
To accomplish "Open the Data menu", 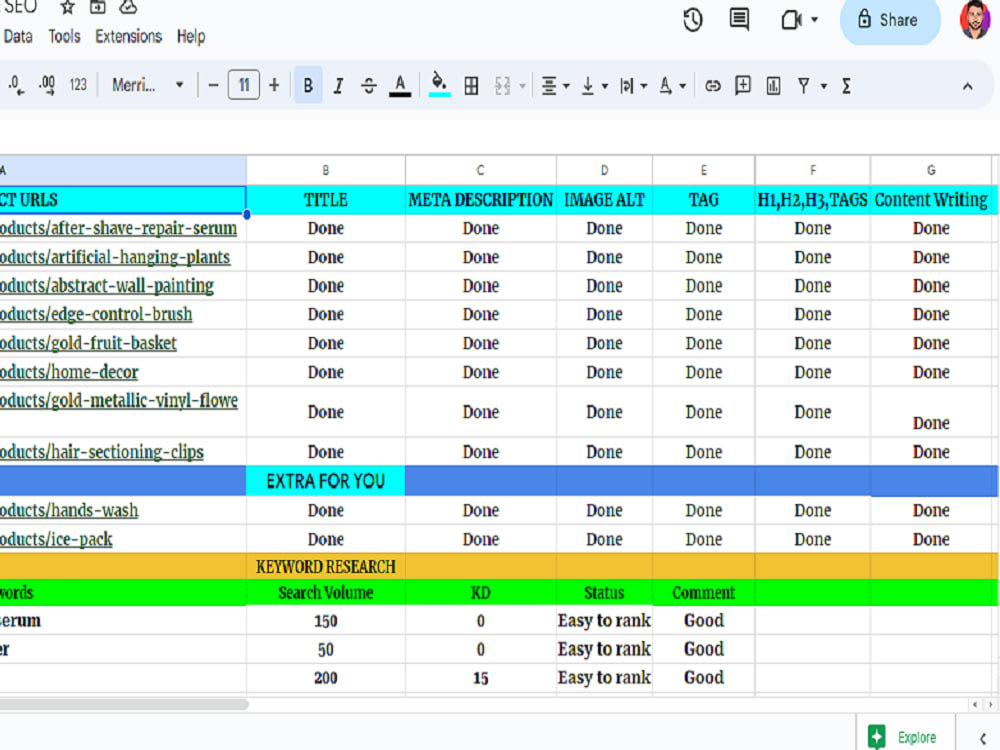I will pyautogui.click(x=17, y=36).
